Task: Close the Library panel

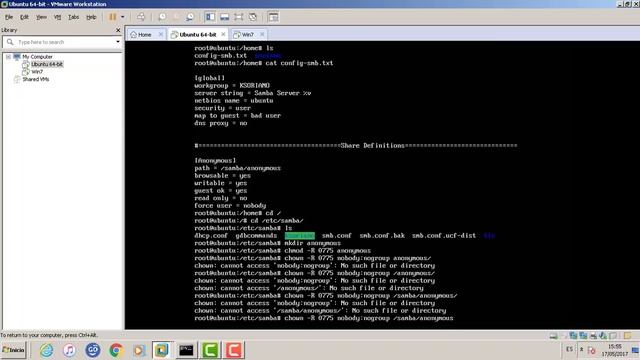Action: 118,30
